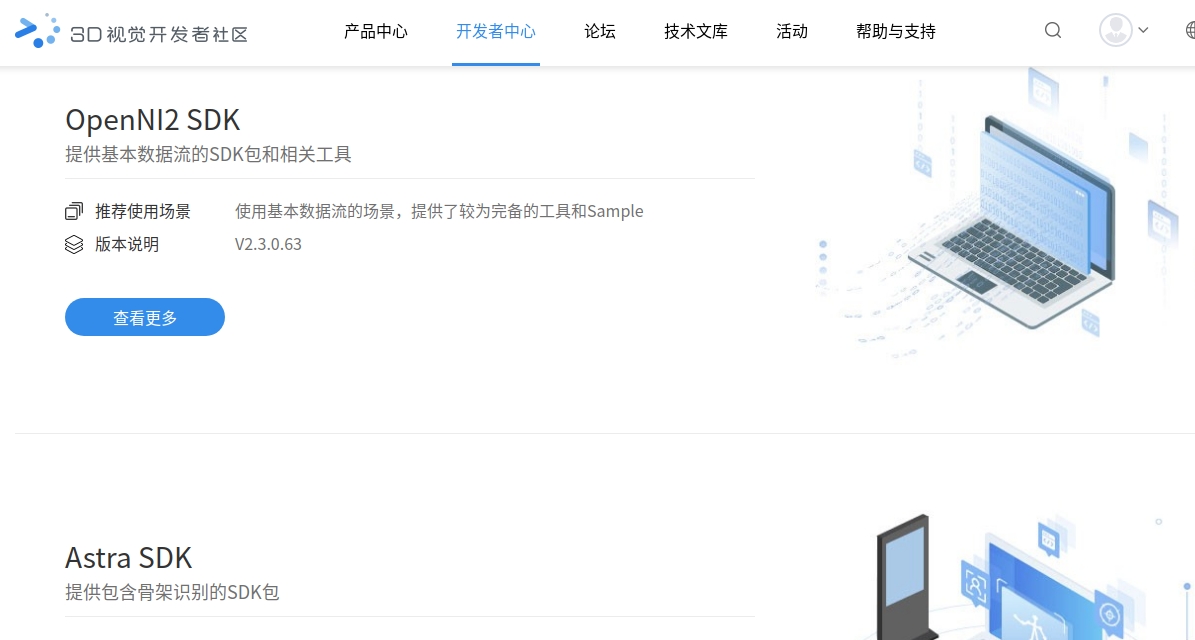
Task: Open the Astra SDK heading link
Action: [x=129, y=557]
